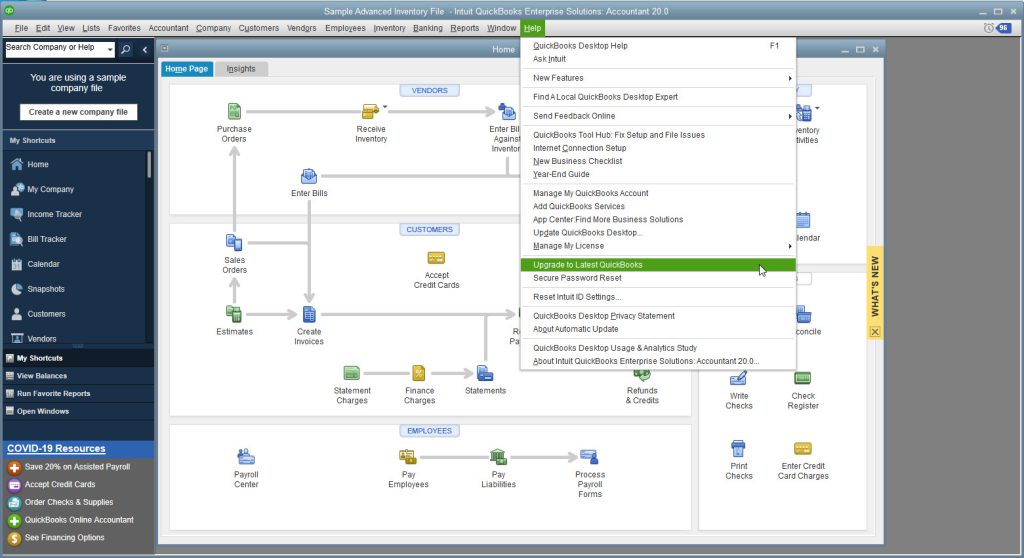Select Year-End Guide menu item
1024x558 pixels.
(x=658, y=174)
